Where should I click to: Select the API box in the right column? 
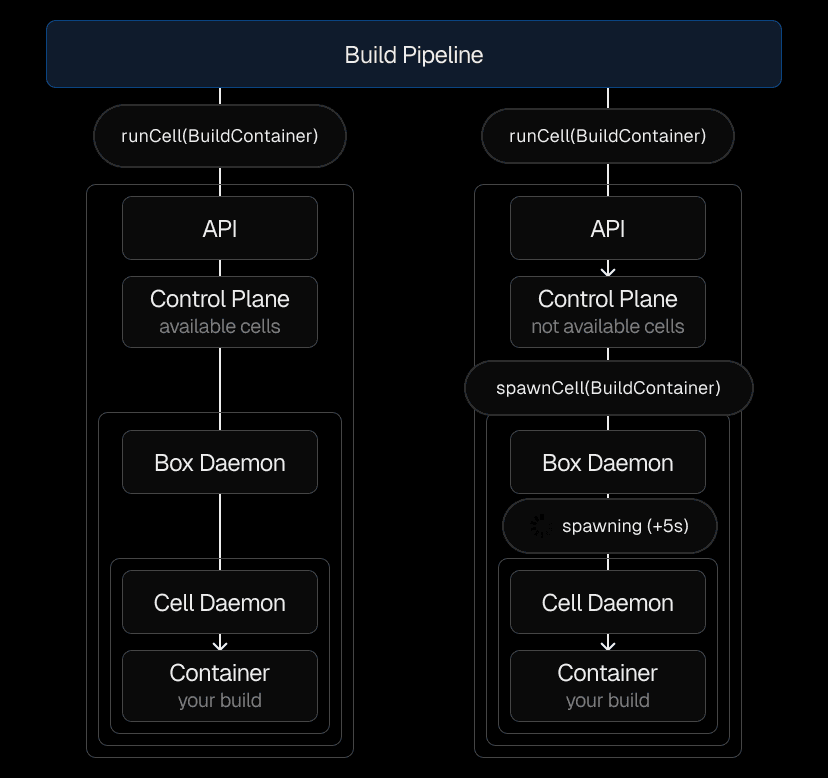coord(608,228)
